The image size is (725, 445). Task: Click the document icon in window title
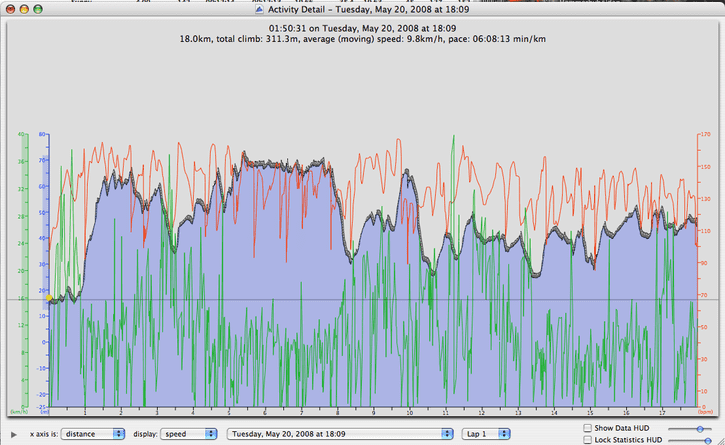click(259, 9)
